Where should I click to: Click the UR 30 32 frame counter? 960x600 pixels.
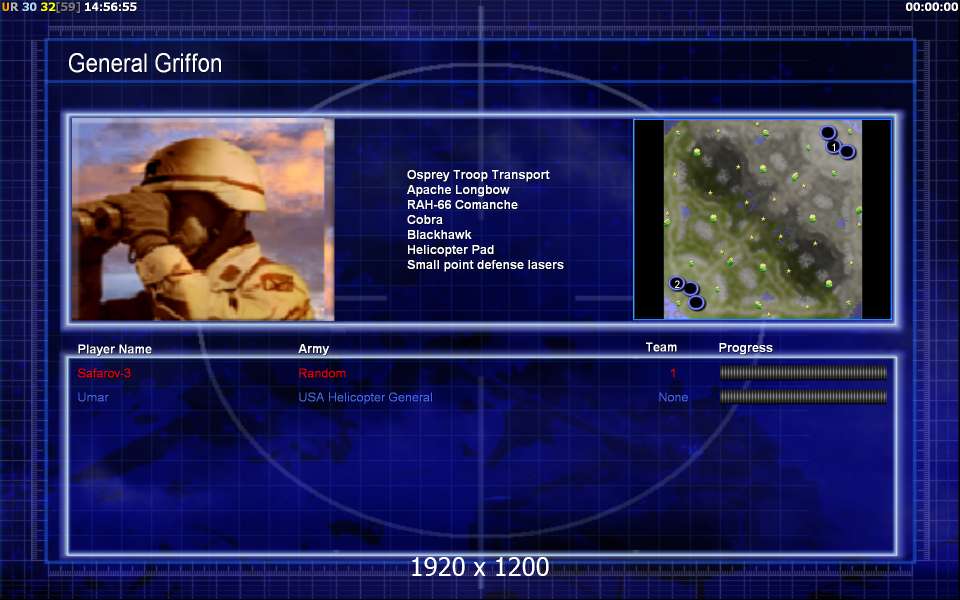coord(41,7)
